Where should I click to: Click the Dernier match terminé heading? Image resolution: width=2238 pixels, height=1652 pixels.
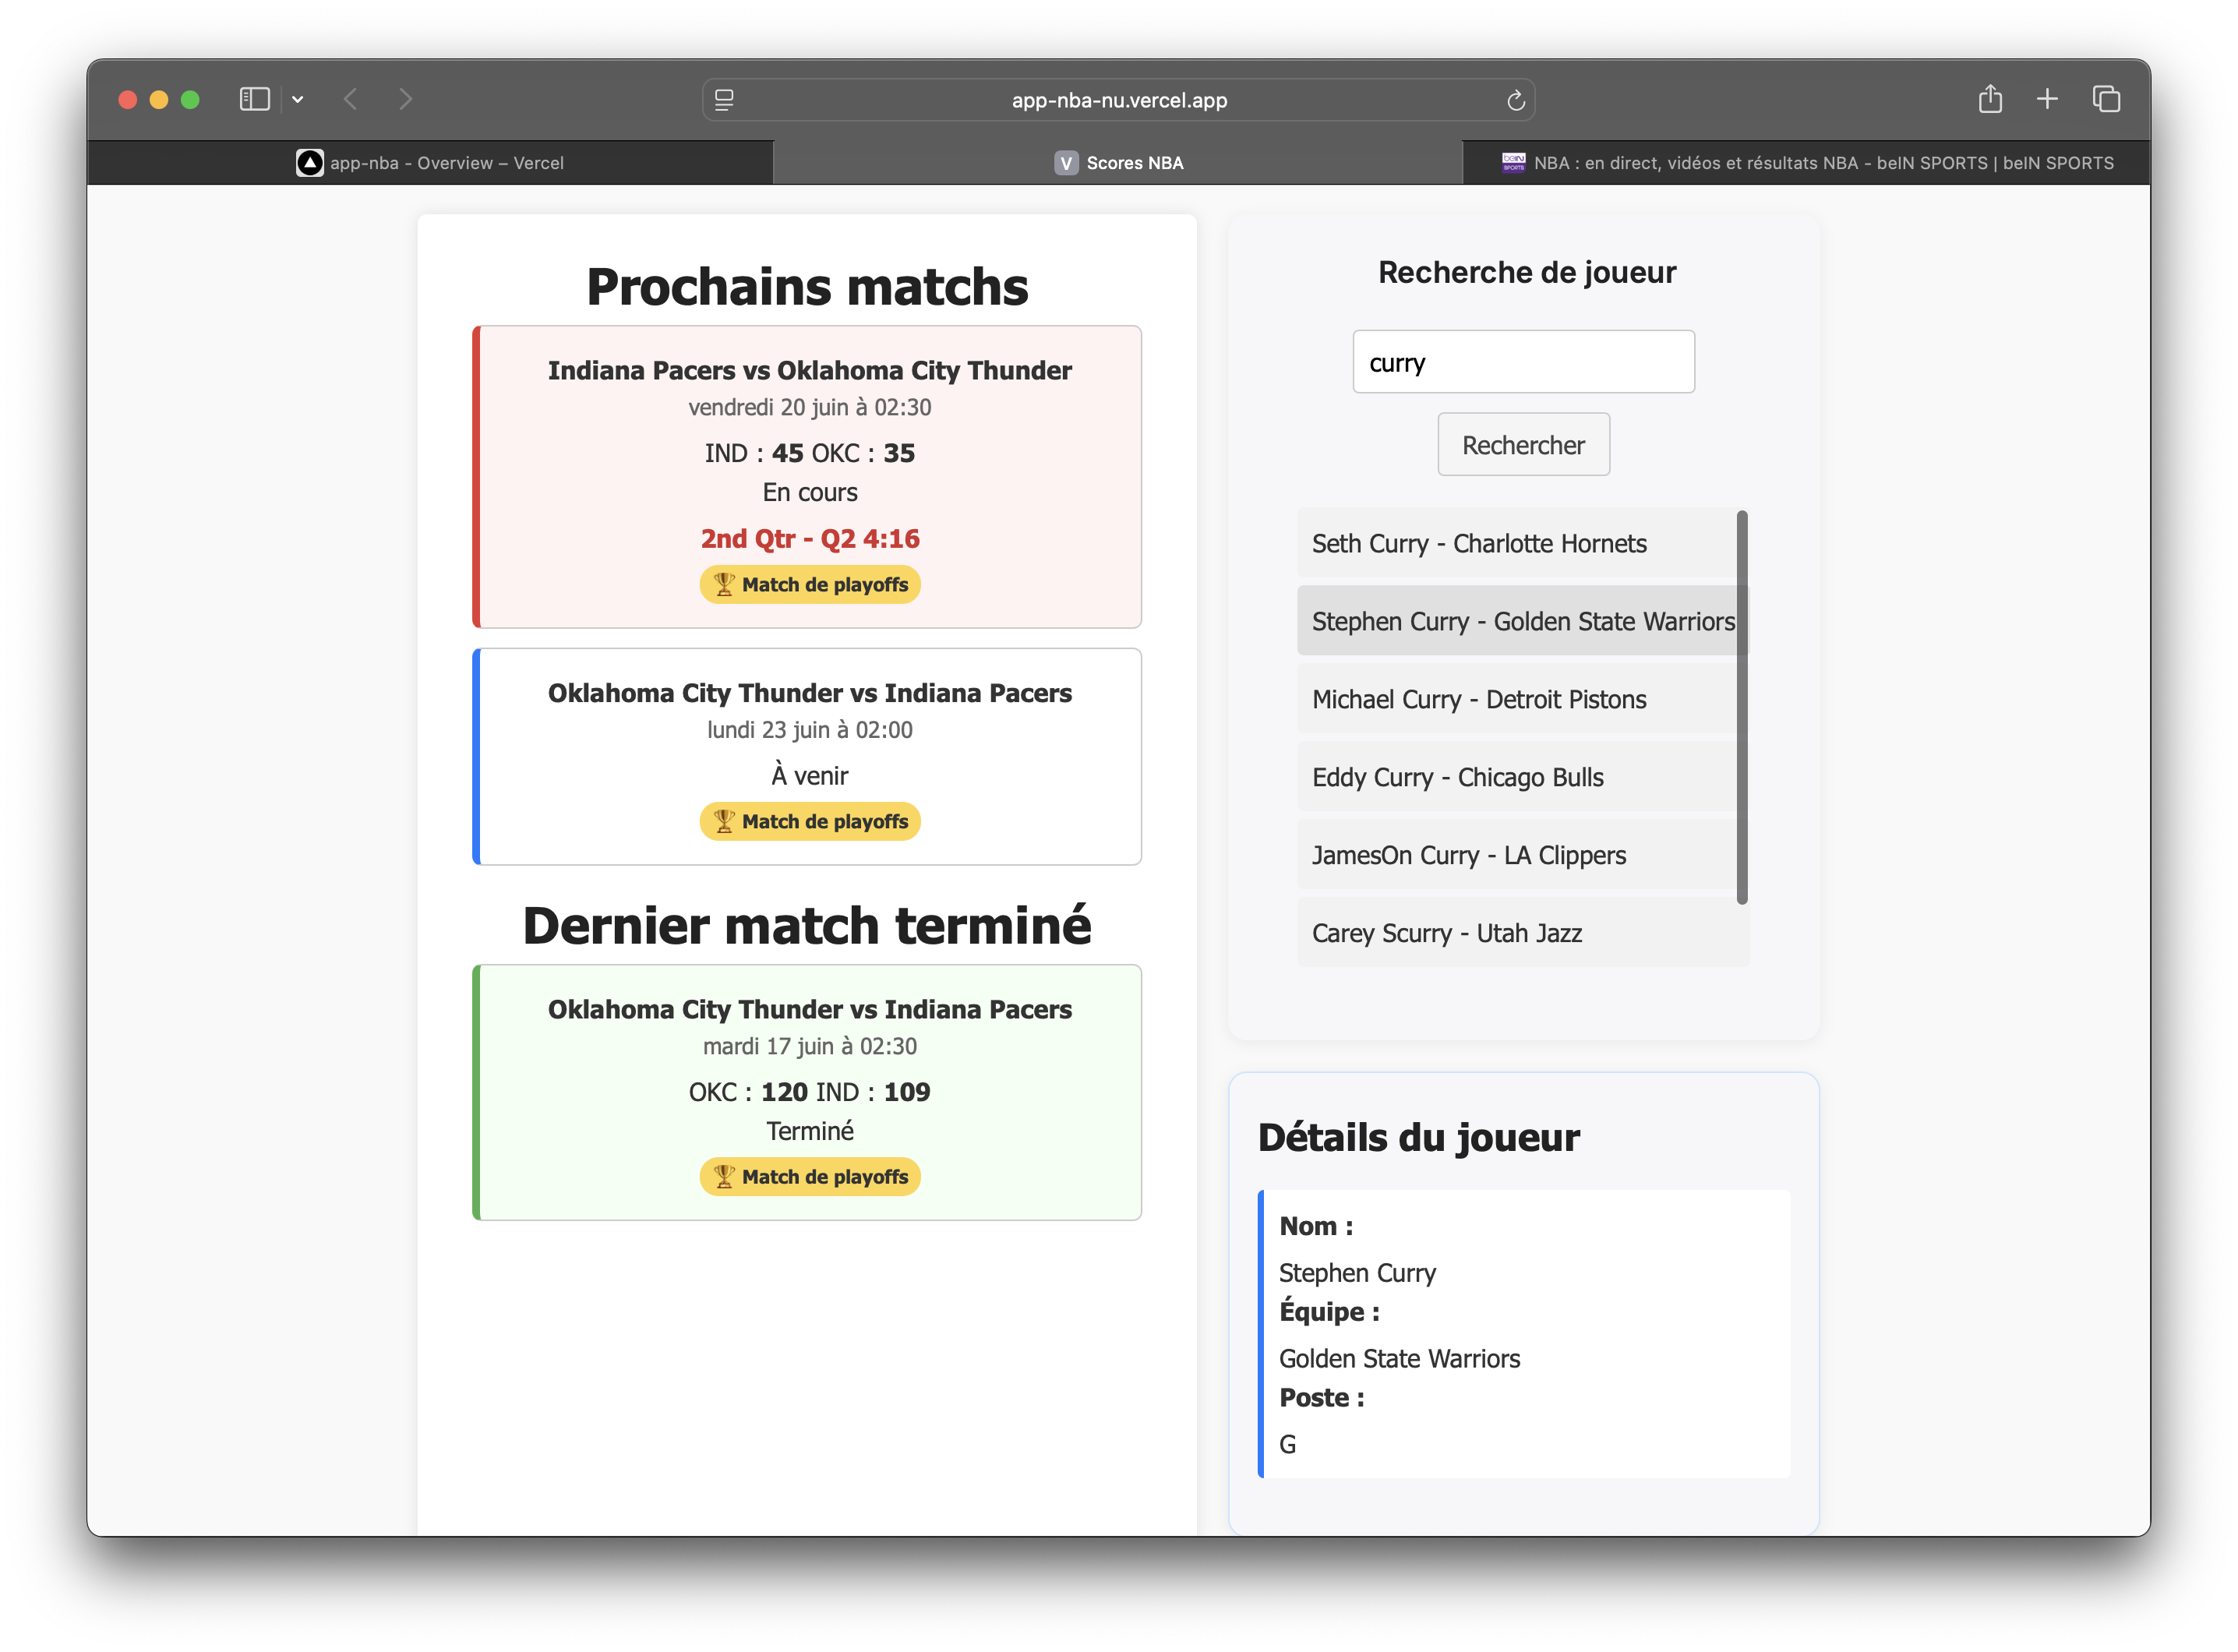point(807,925)
